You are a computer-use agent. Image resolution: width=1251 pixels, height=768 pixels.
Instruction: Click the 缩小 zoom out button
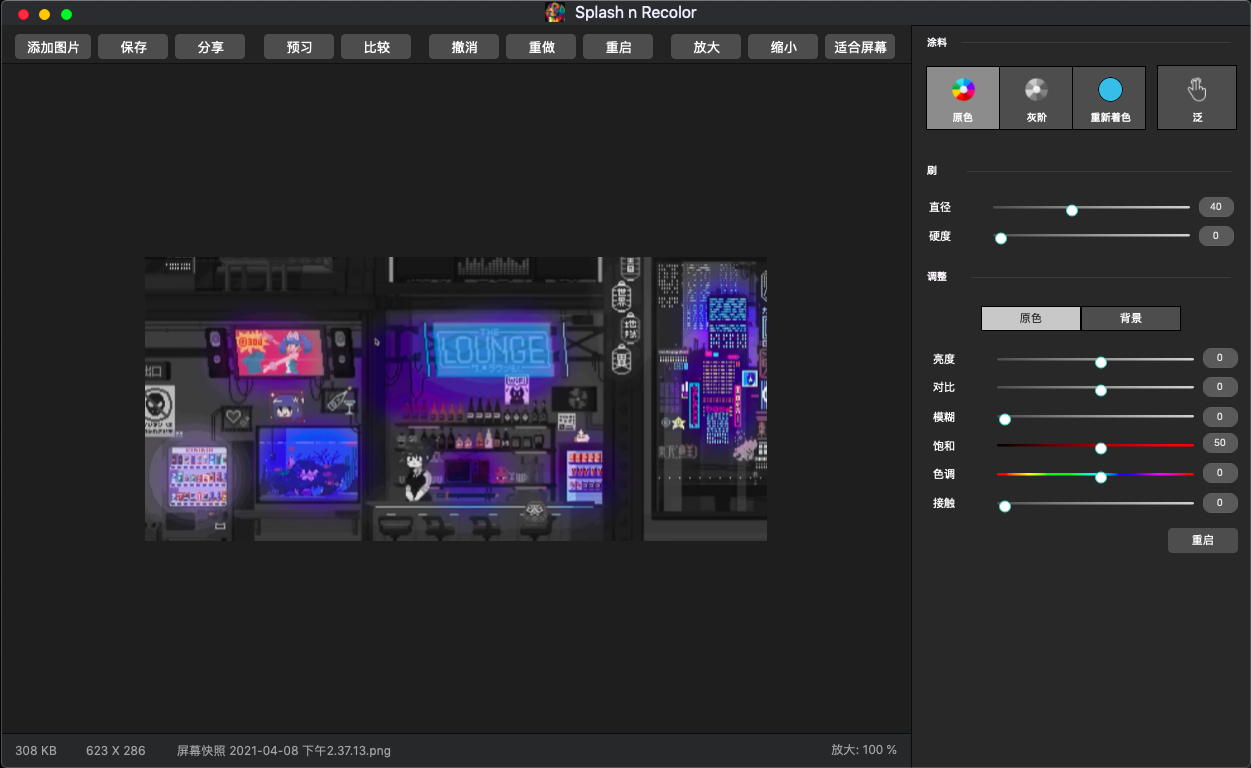(x=783, y=47)
